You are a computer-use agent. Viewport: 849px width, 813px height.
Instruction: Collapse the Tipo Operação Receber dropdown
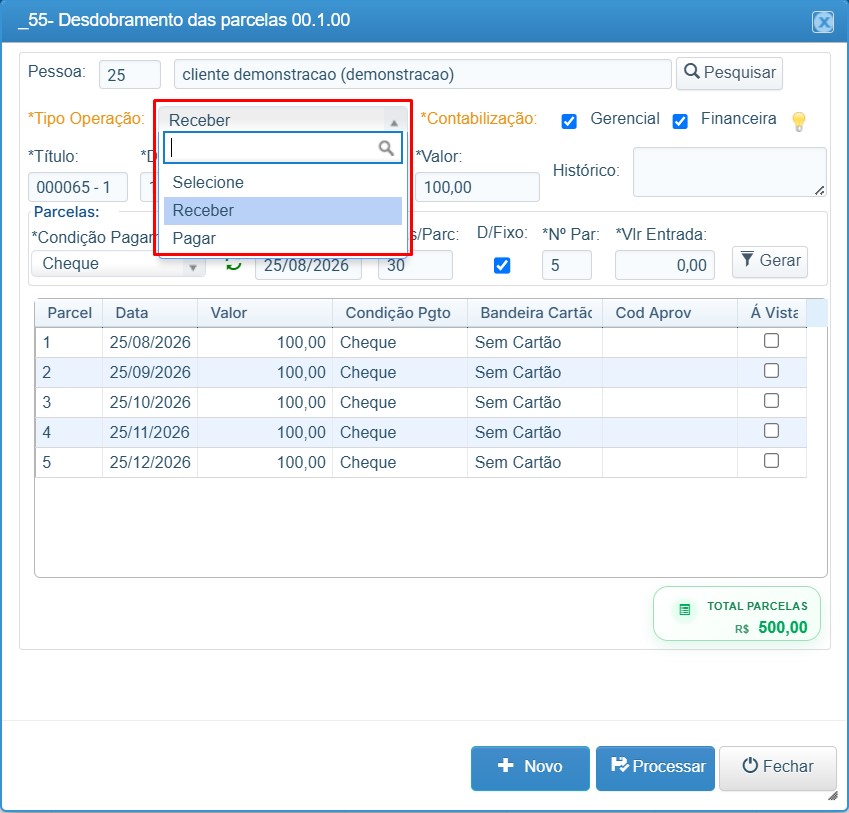[x=282, y=120]
